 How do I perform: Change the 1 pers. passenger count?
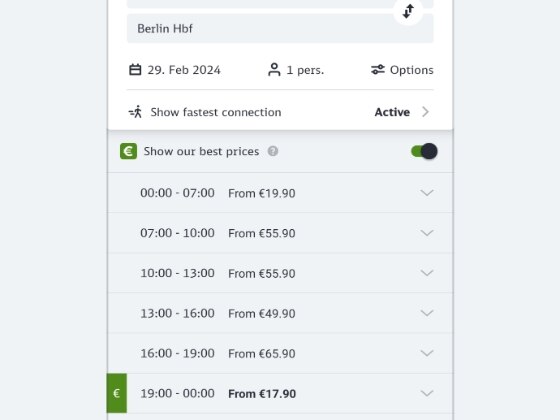tap(296, 70)
